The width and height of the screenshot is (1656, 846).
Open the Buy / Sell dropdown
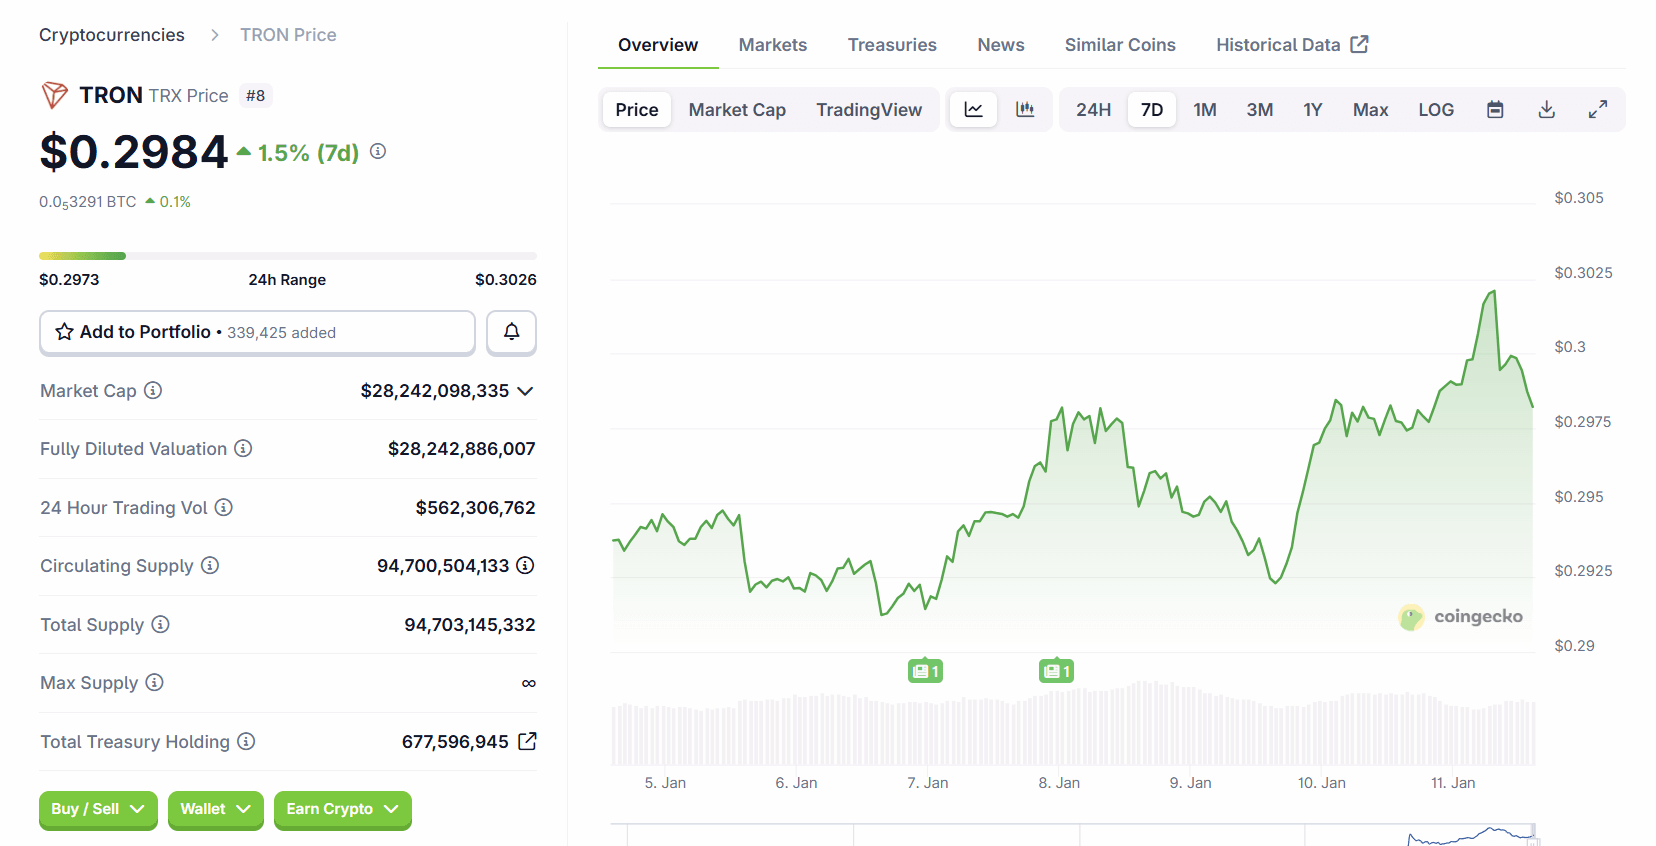click(x=98, y=809)
